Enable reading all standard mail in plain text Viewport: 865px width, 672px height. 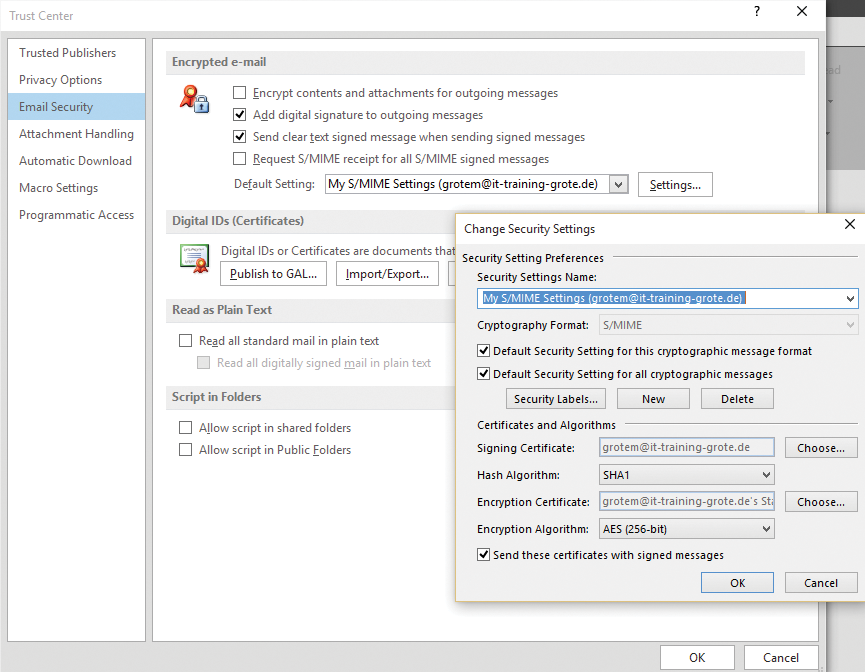pyautogui.click(x=185, y=341)
